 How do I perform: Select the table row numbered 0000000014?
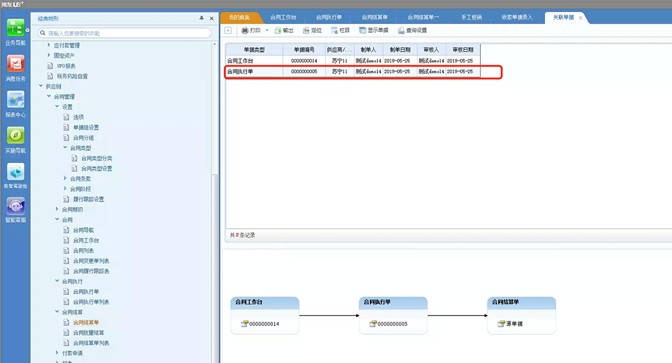point(353,61)
